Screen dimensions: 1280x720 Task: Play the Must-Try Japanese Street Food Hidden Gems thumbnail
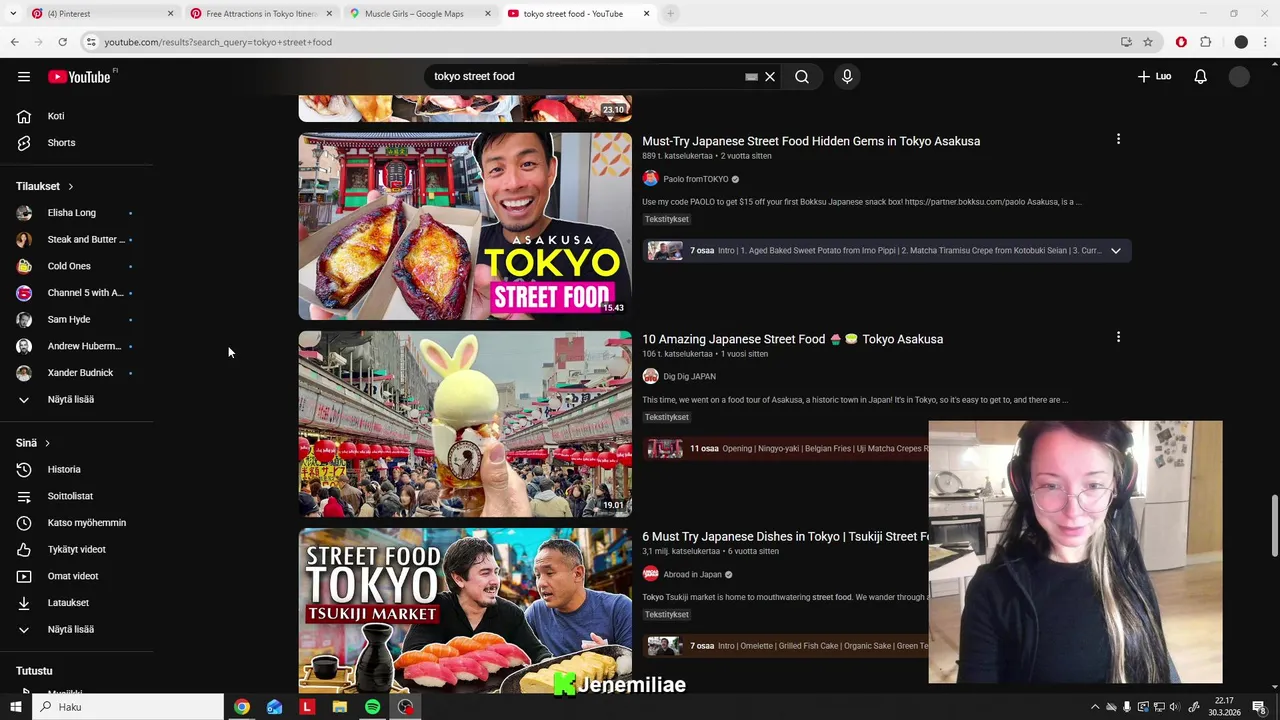click(465, 226)
